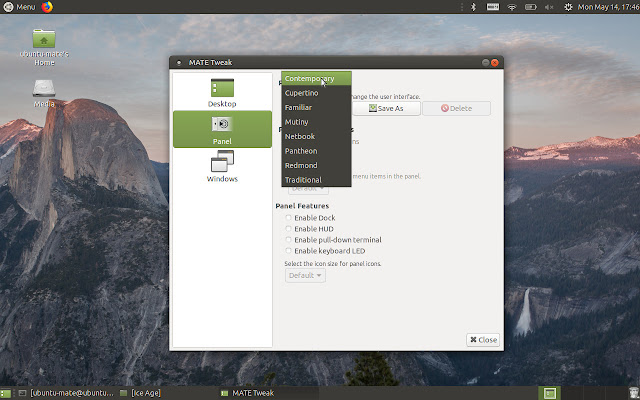Viewport: 640px width, 400px height.
Task: Switch to the ubuntu-mate@ubuntu terminal task
Action: [x=66, y=393]
